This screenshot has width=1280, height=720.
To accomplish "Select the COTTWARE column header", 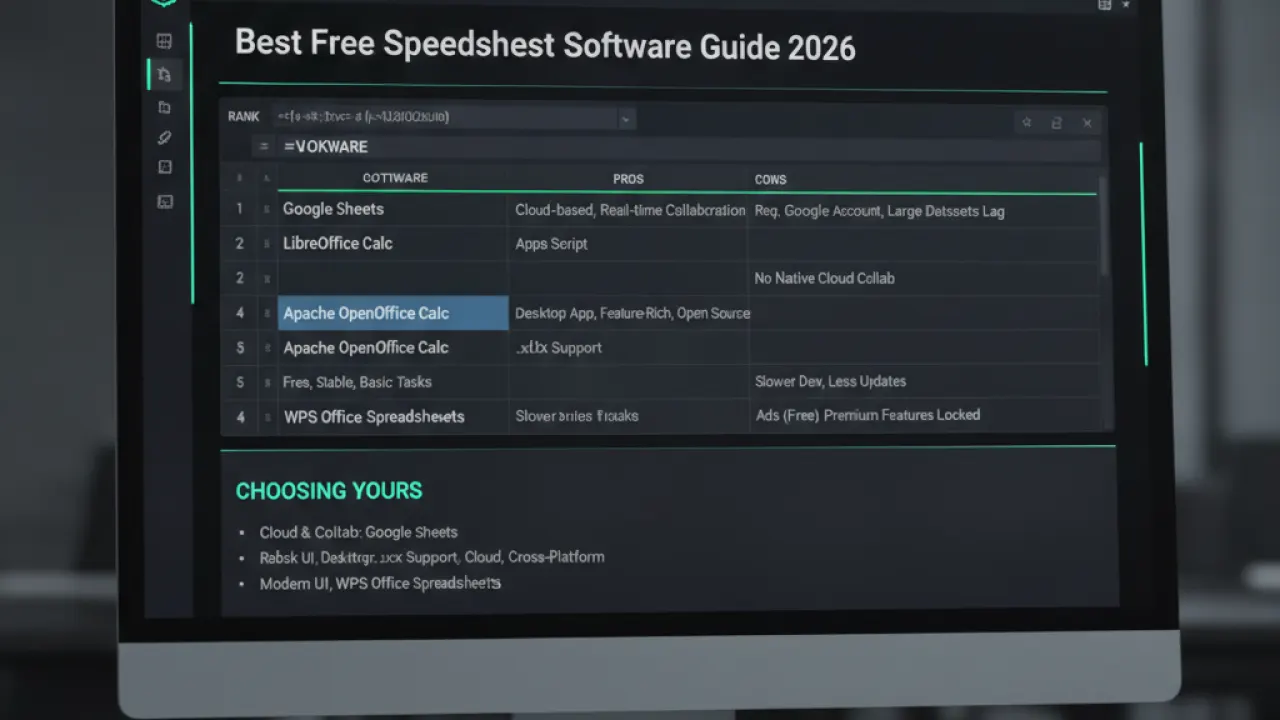I will pyautogui.click(x=395, y=178).
